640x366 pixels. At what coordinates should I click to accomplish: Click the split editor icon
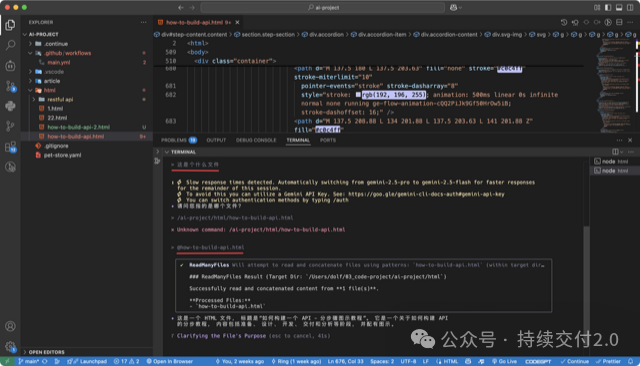(x=619, y=22)
